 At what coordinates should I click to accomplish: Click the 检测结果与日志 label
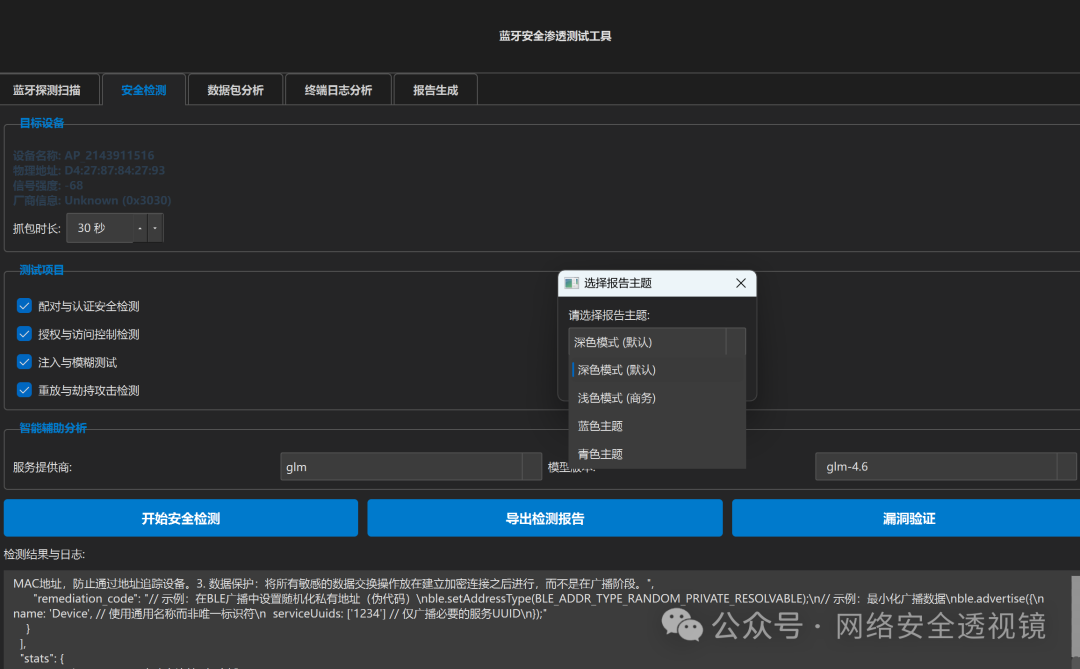click(x=44, y=554)
